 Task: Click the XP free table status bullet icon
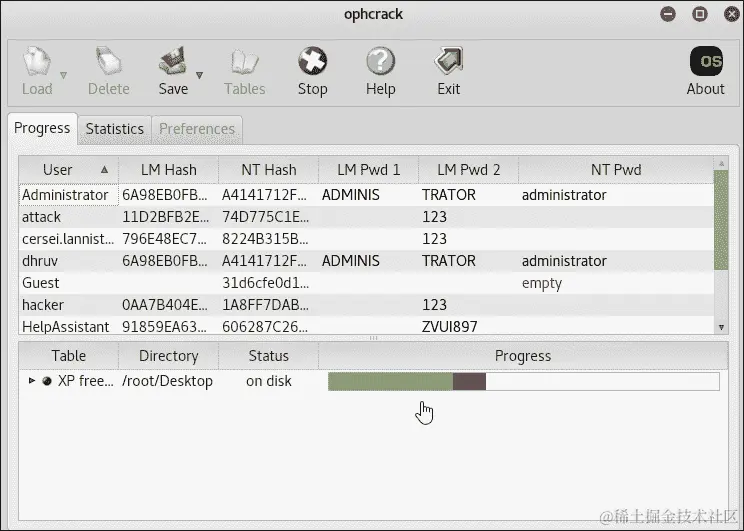46,381
